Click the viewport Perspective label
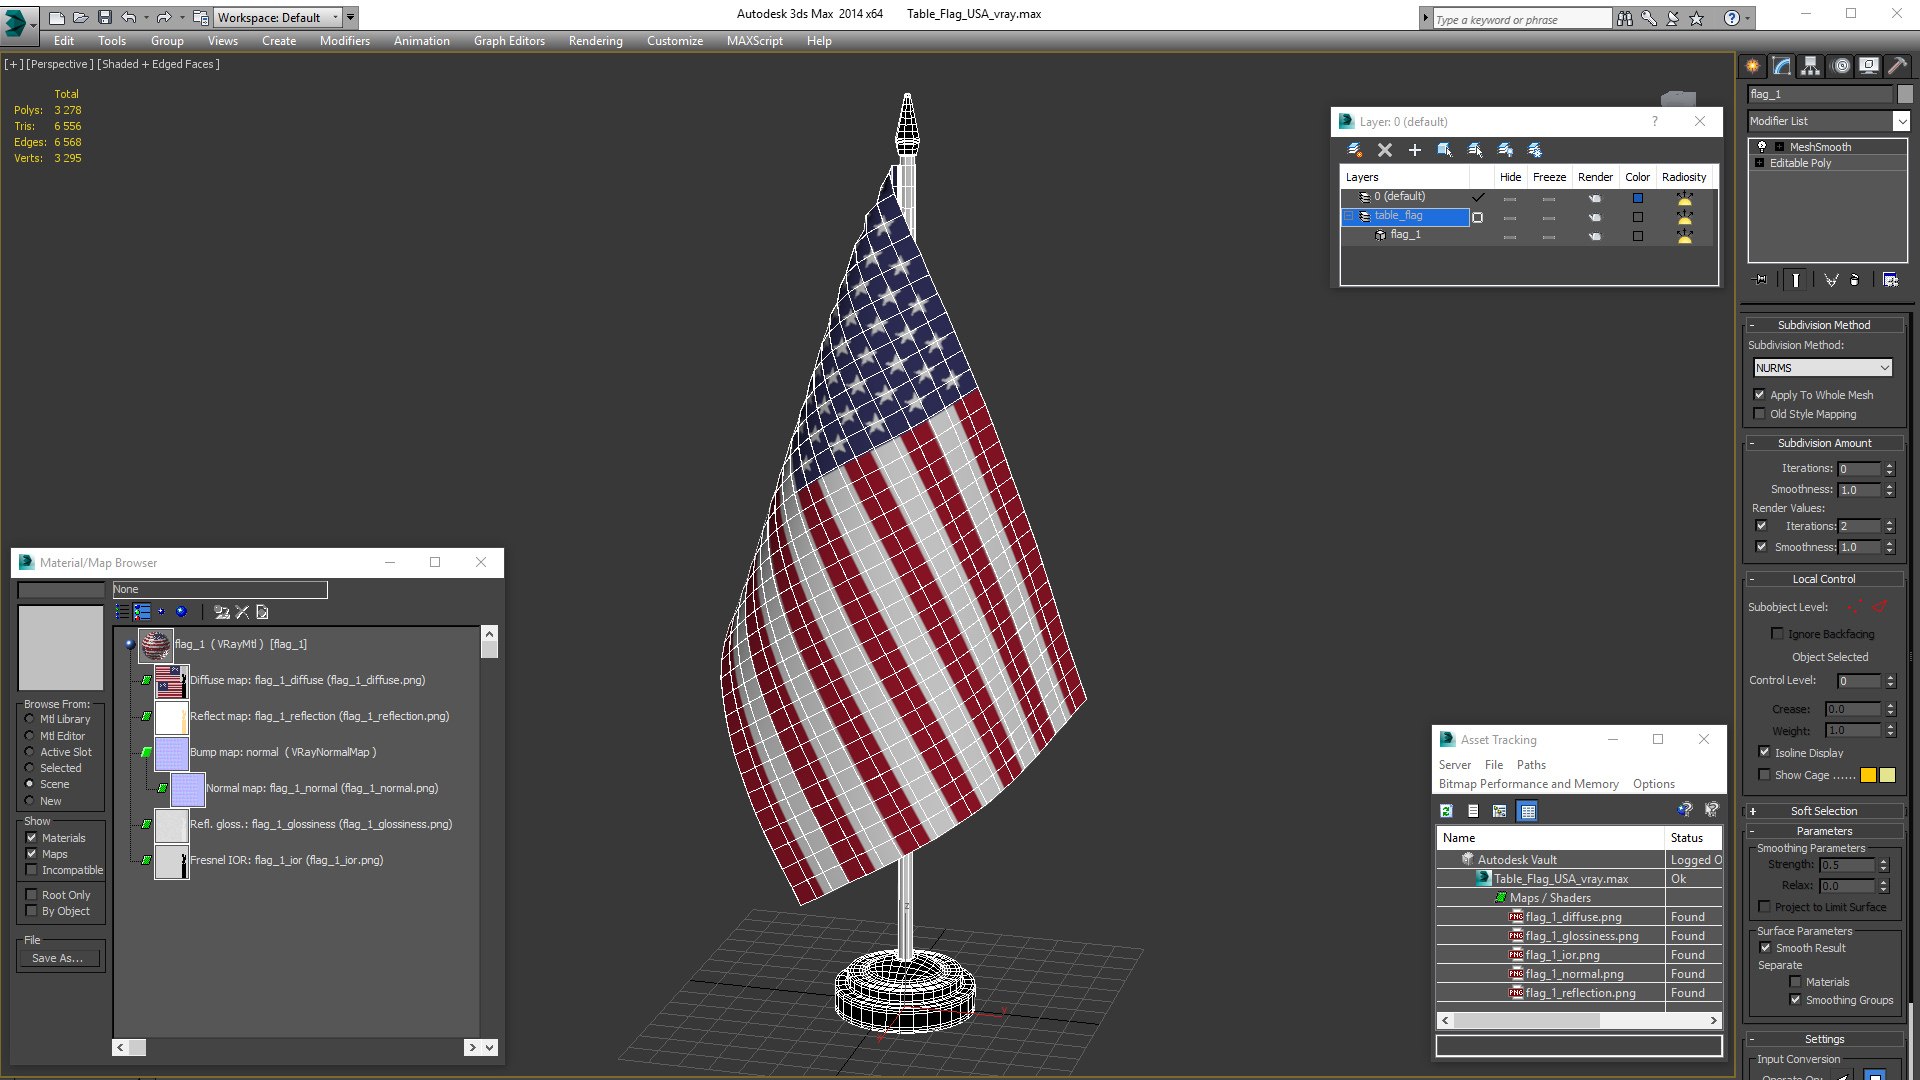 (x=60, y=64)
